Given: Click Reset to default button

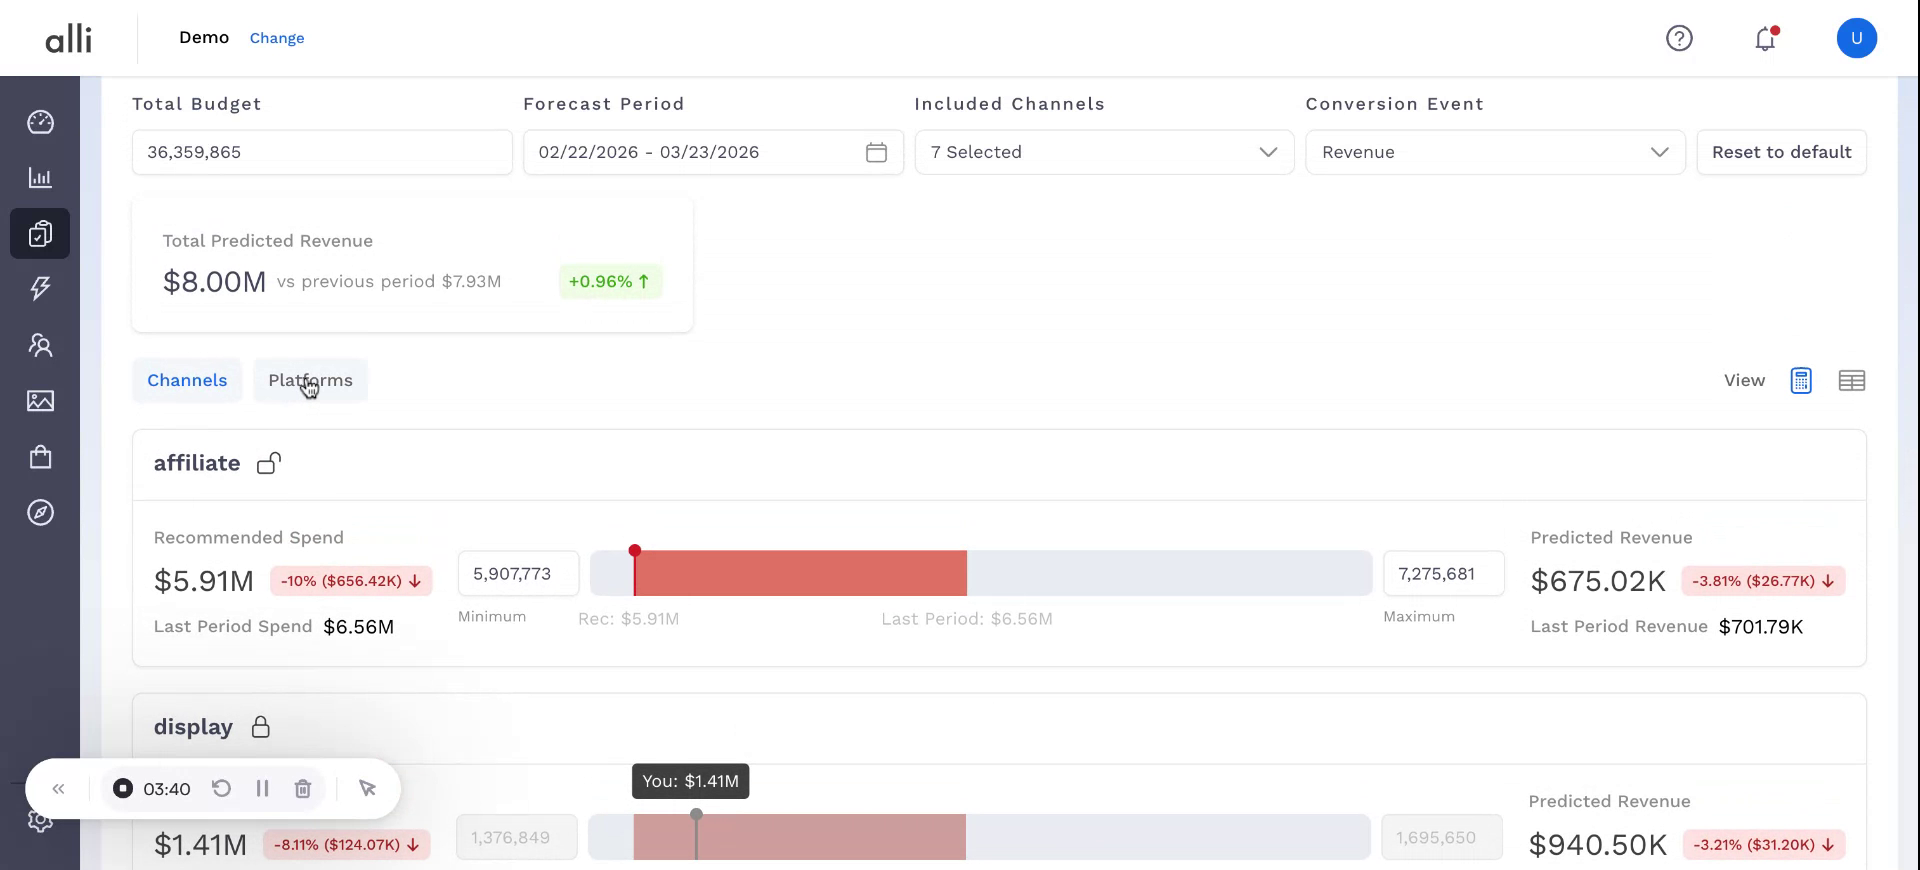Looking at the screenshot, I should [1781, 152].
